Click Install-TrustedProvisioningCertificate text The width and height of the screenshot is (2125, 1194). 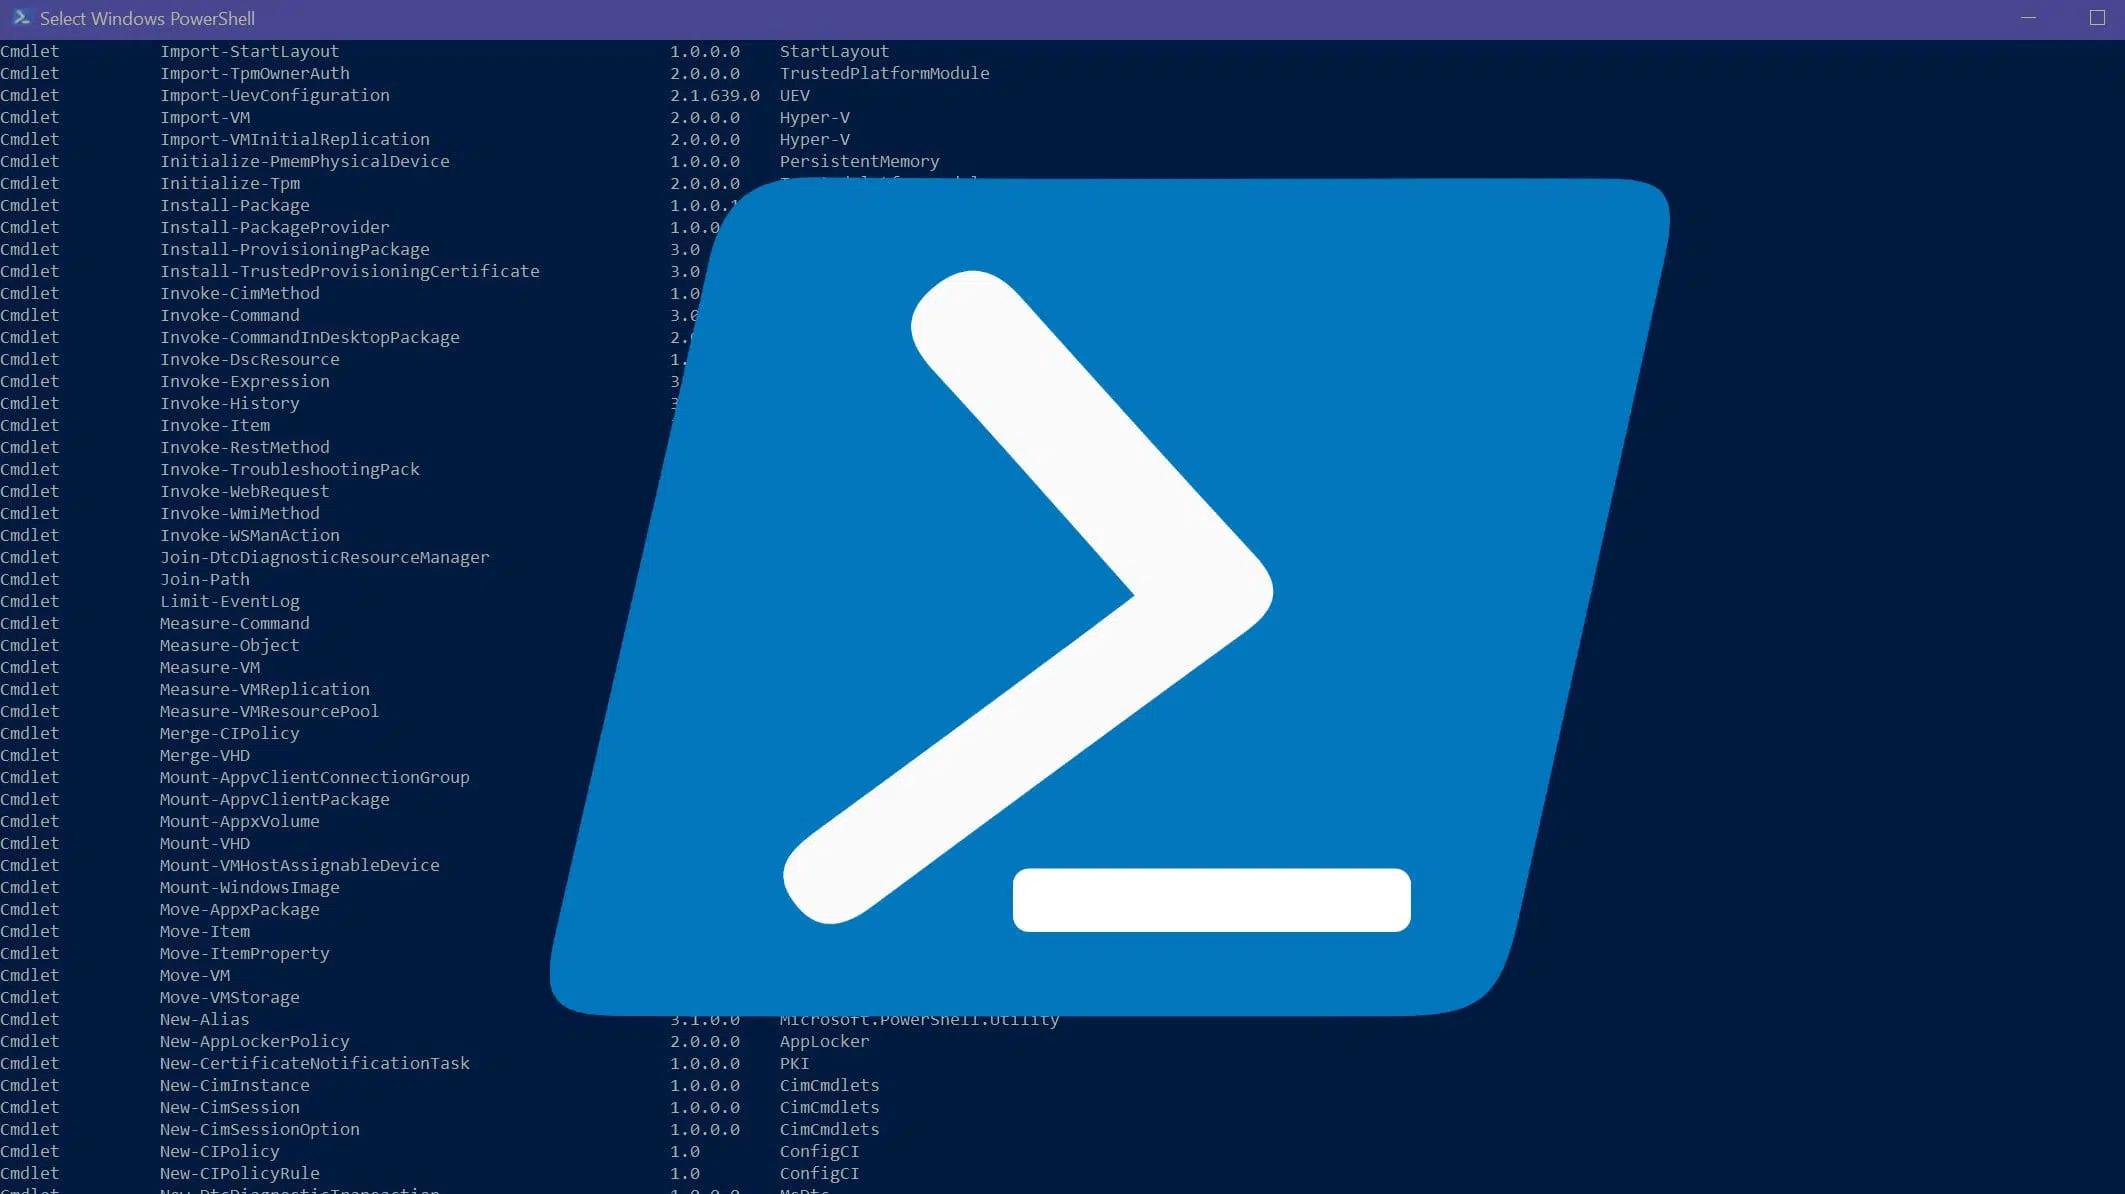click(350, 272)
